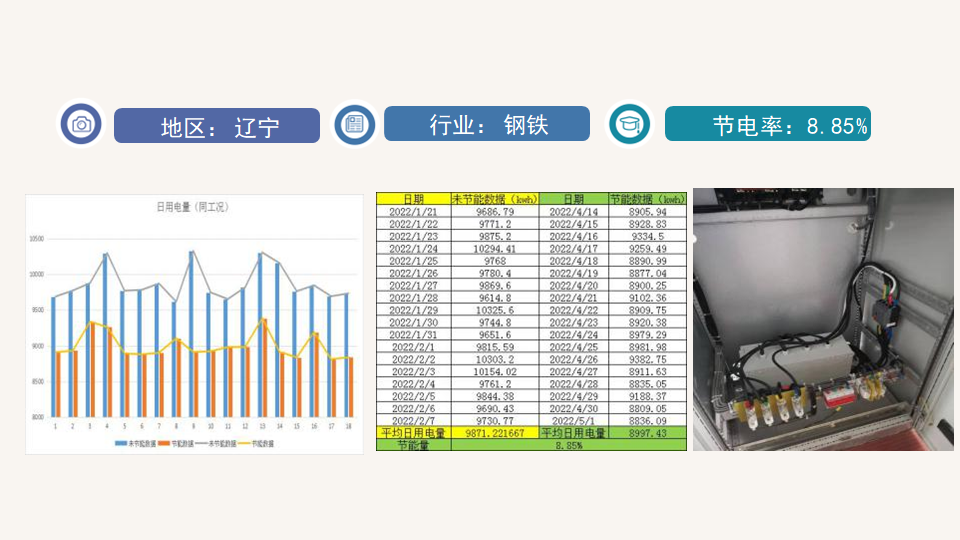Click the blue bar legend swatch
The width and height of the screenshot is (960, 540).
click(x=121, y=443)
